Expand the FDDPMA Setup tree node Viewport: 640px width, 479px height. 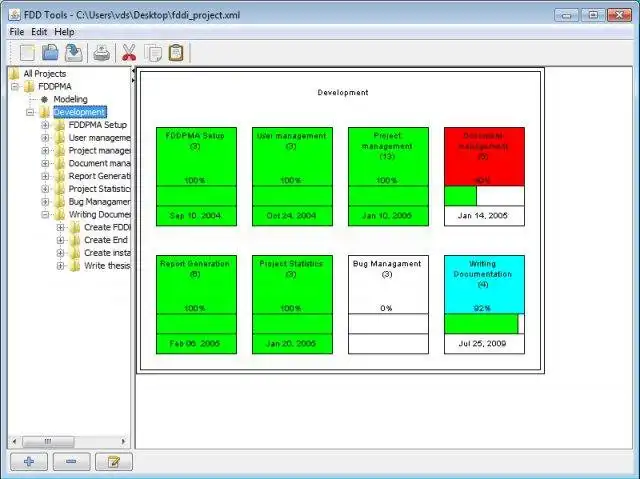click(x=45, y=125)
